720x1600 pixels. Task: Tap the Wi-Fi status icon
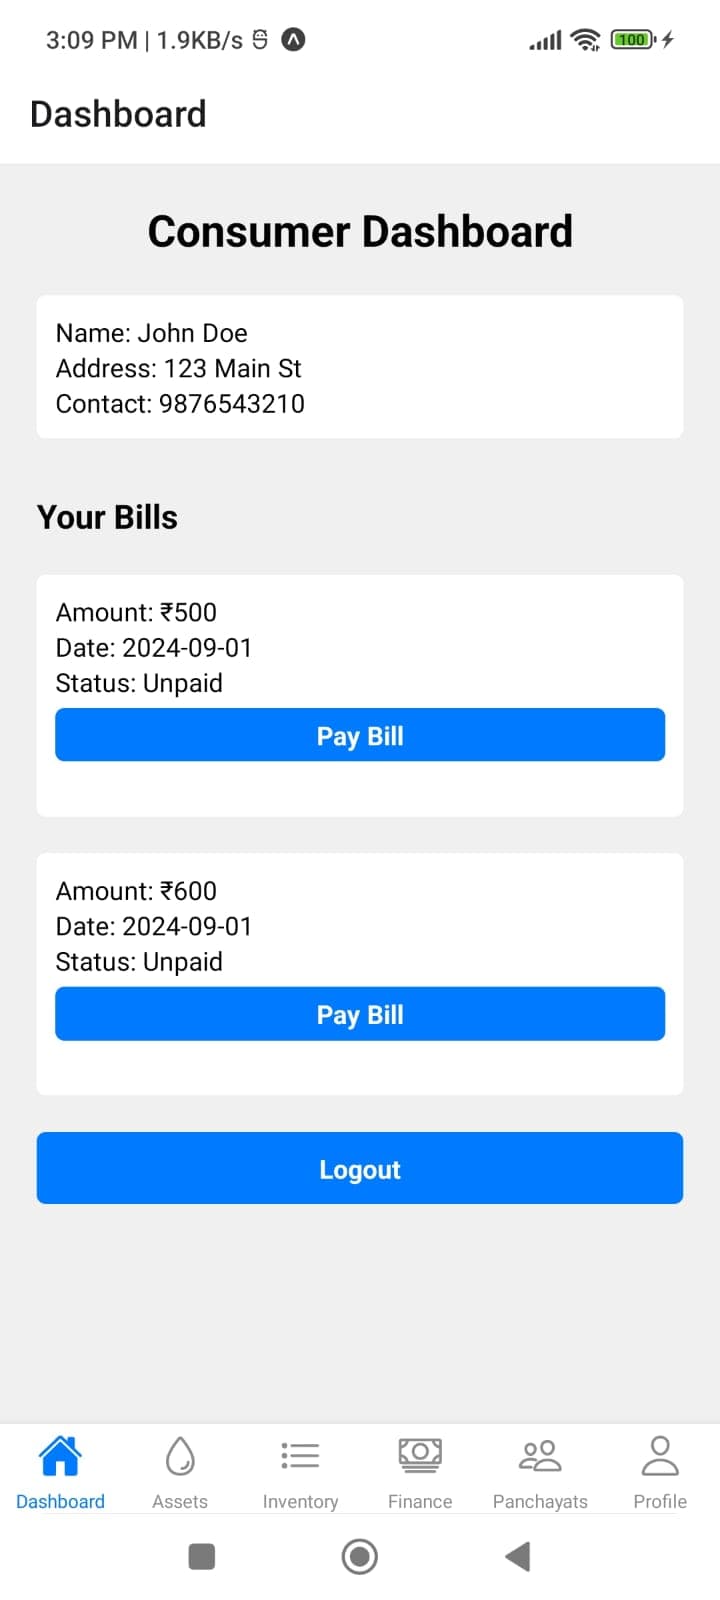tap(585, 40)
